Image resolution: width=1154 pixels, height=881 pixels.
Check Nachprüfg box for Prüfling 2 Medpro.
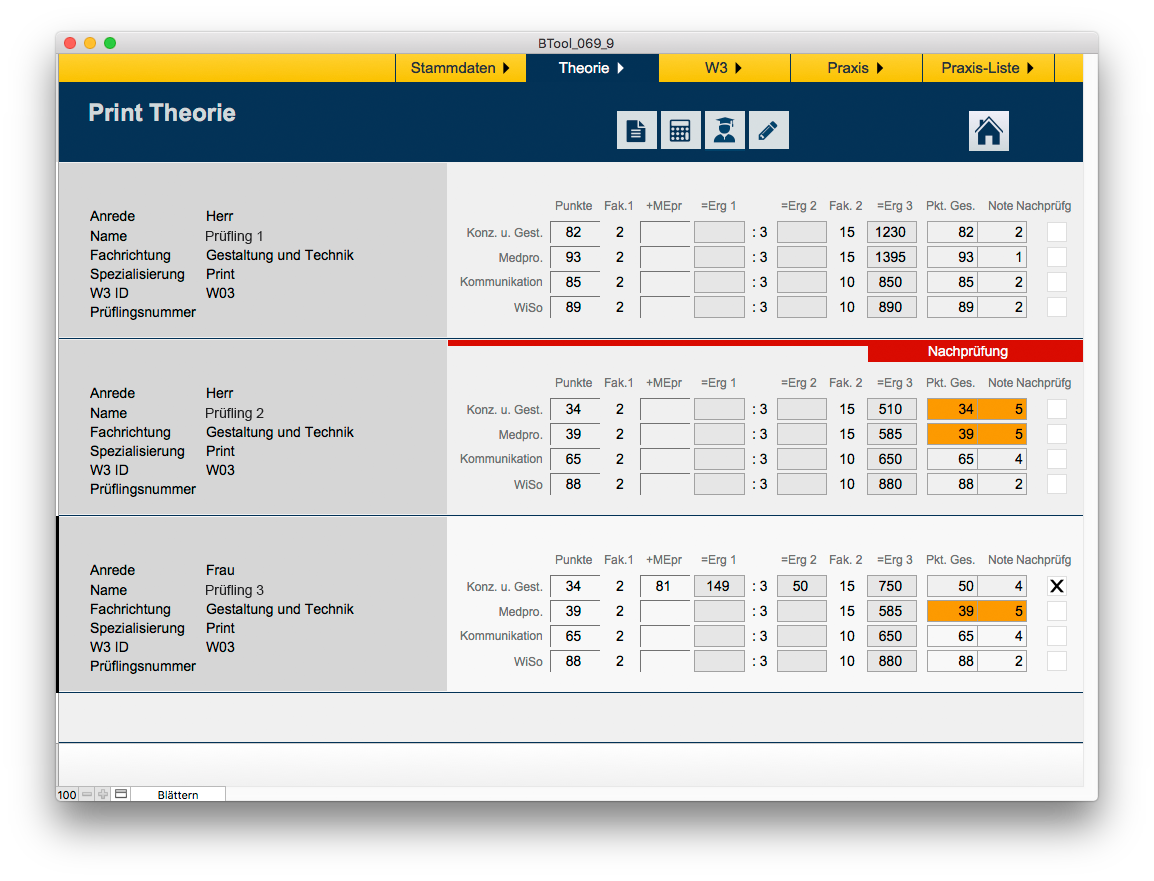point(1056,435)
